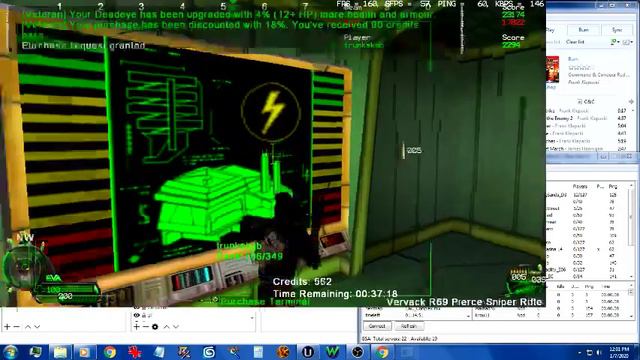This screenshot has width=640, height=360.
Task: Open File Explorer folder in taskbar
Action: click(x=60, y=352)
